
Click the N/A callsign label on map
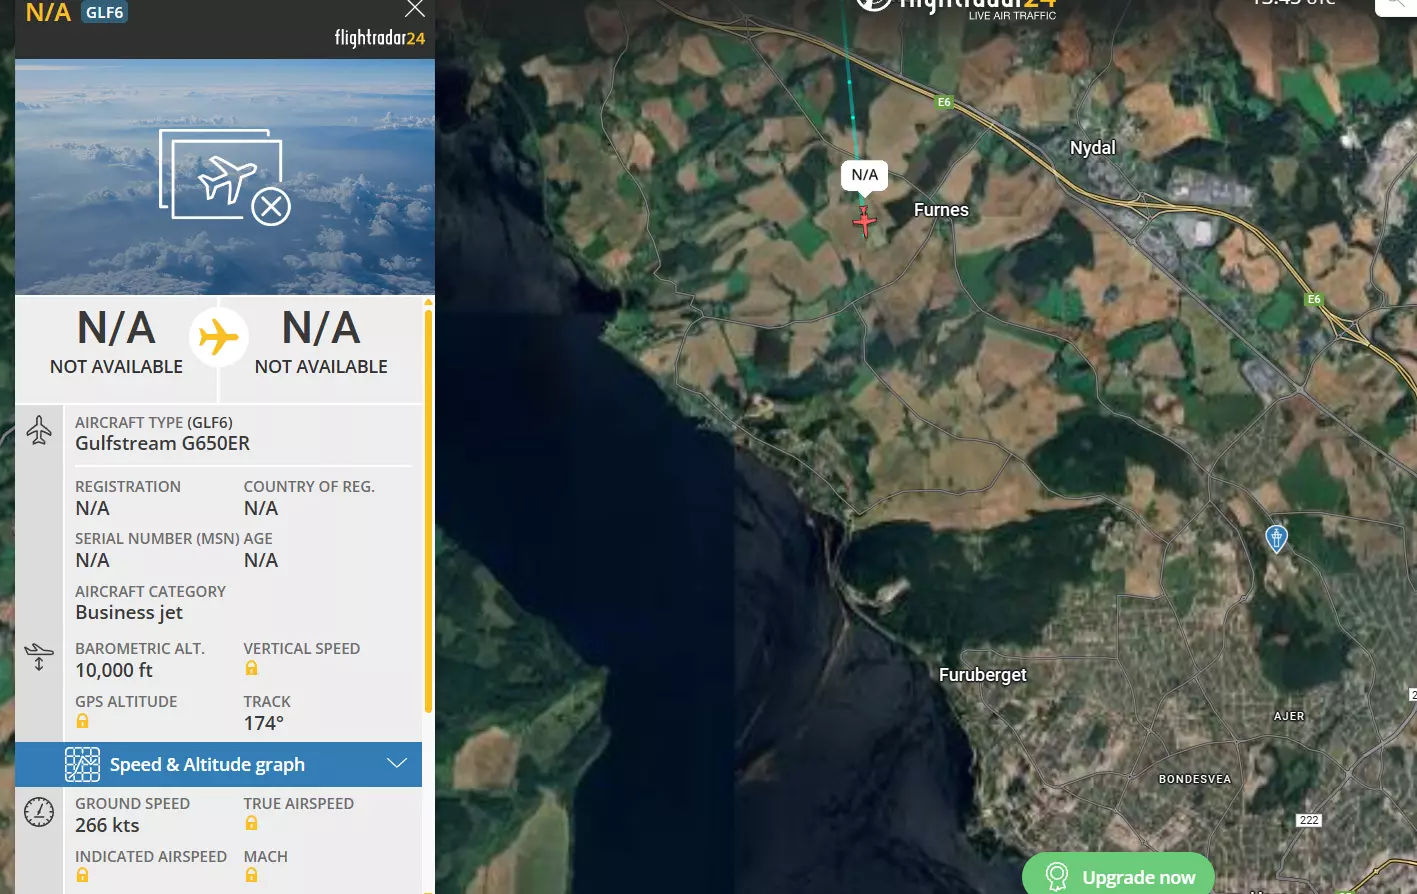click(864, 176)
